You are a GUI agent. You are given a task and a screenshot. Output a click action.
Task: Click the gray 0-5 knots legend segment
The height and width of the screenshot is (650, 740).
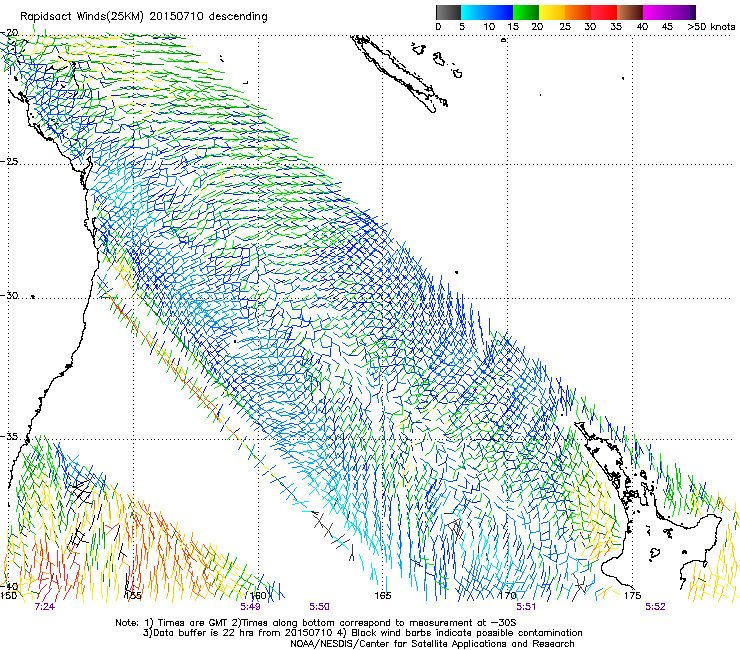pos(448,12)
